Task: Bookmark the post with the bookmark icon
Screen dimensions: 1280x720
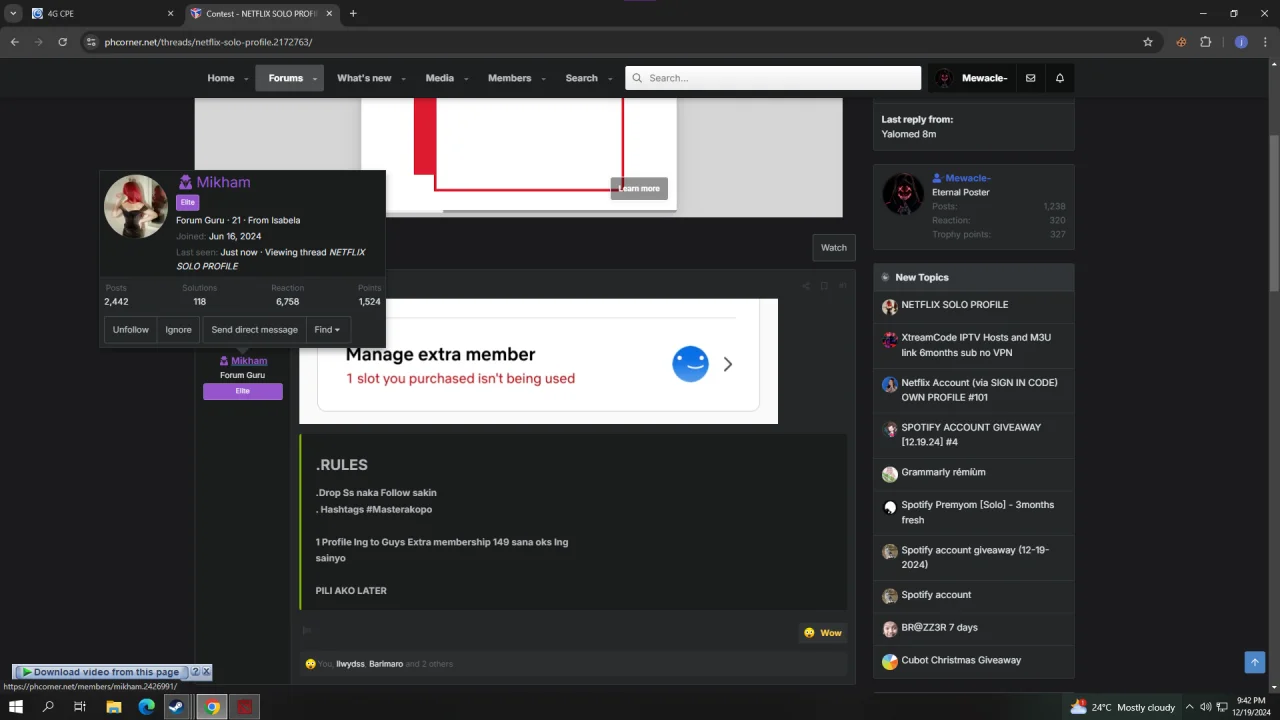Action: [824, 286]
